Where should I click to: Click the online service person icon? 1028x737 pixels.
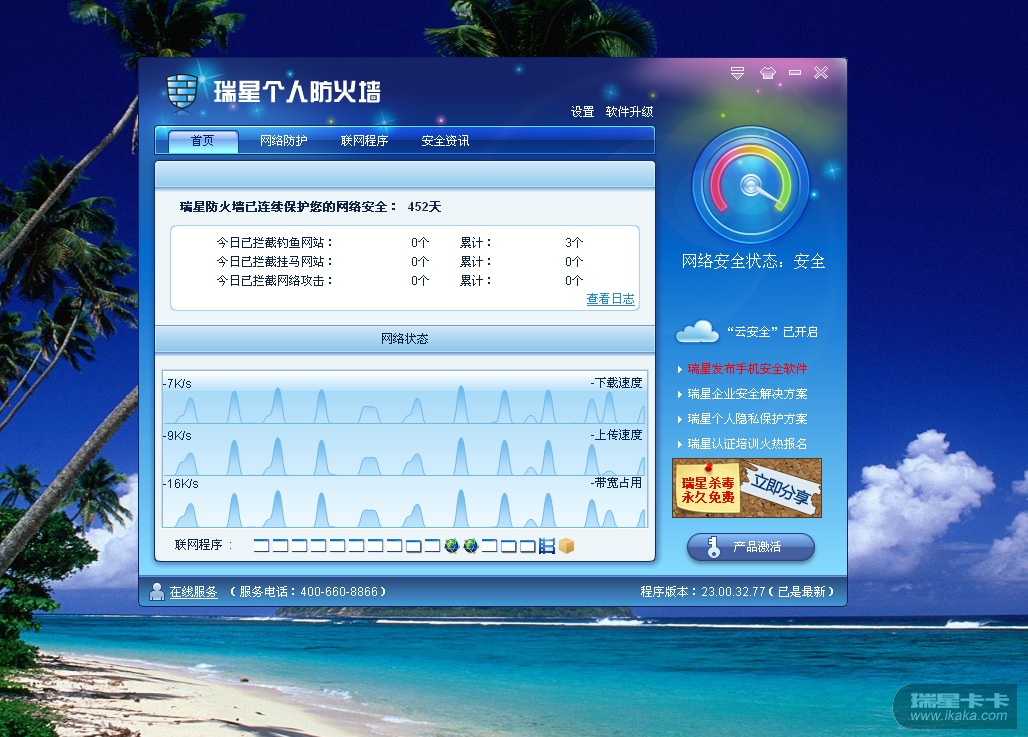[x=157, y=591]
